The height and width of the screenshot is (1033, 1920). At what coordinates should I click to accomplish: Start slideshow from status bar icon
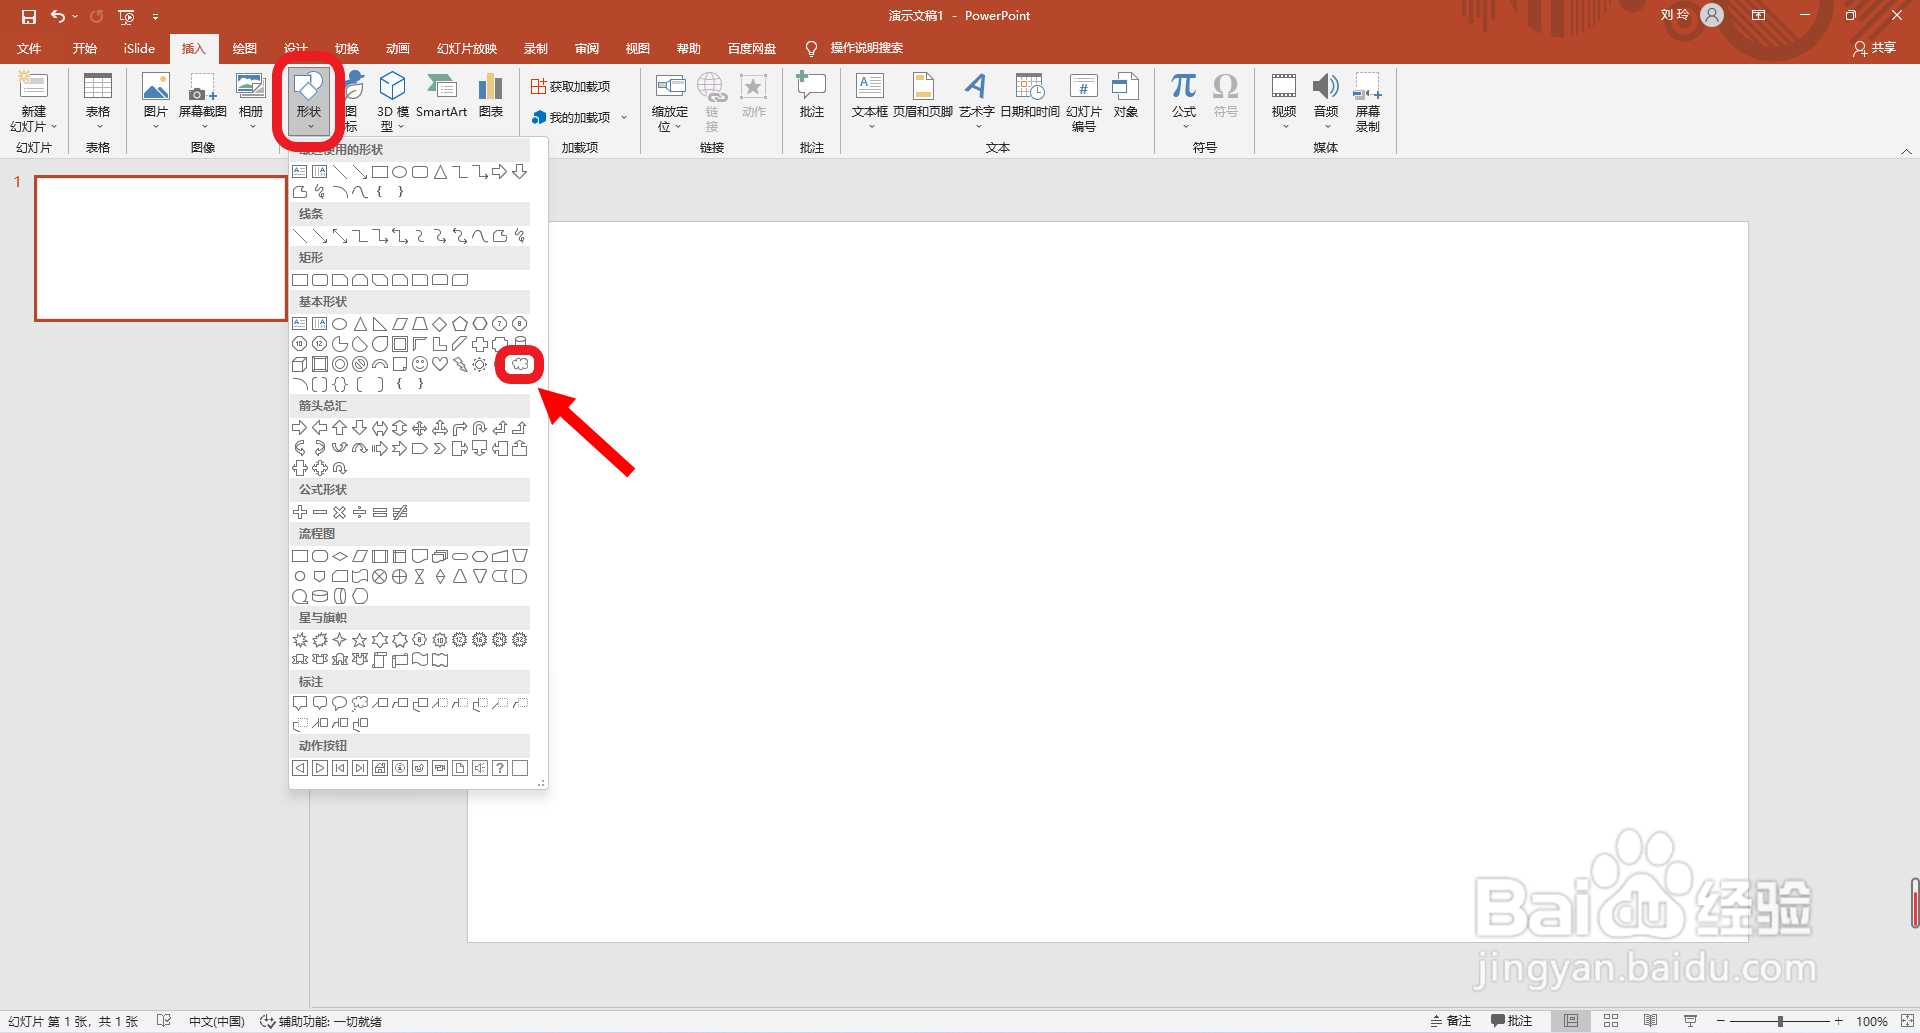point(1690,1021)
